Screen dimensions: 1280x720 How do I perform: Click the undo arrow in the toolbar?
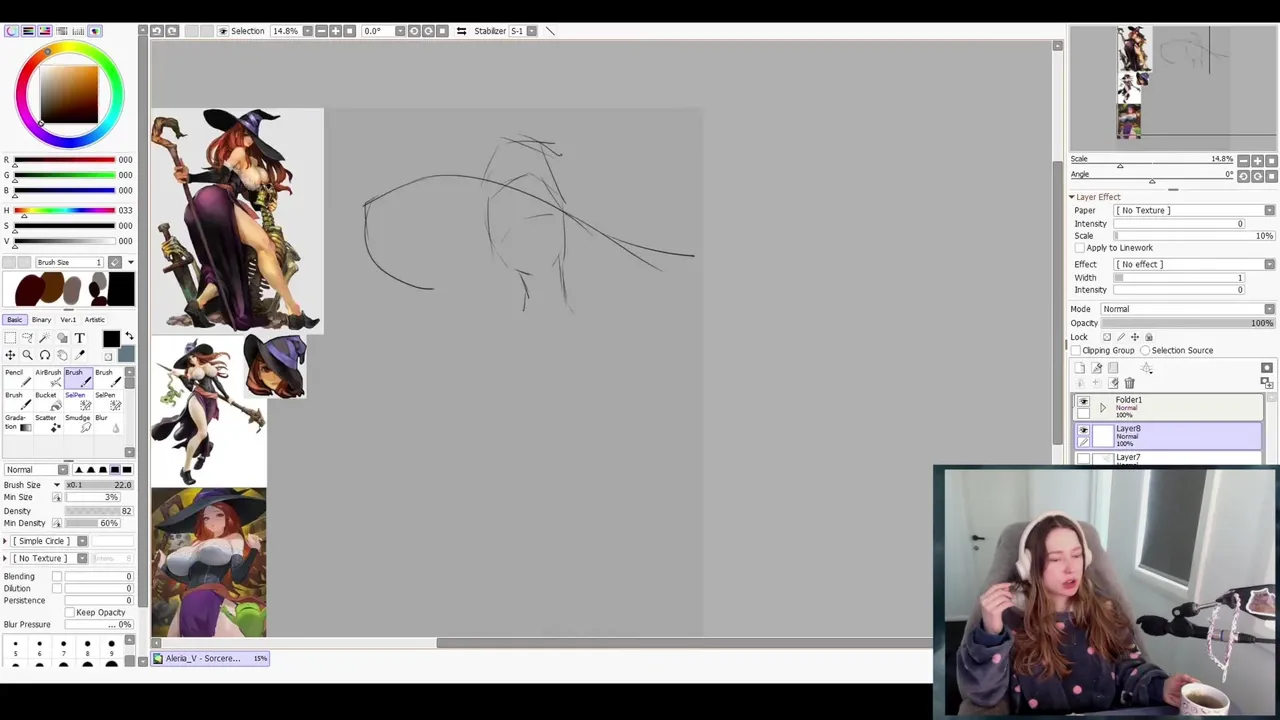pos(156,31)
